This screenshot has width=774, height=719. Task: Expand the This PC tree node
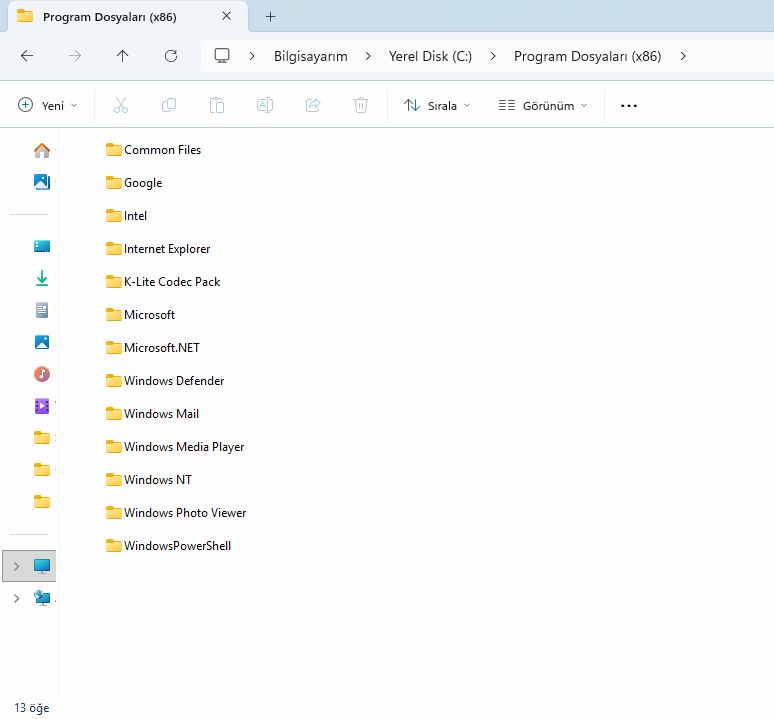[x=16, y=566]
